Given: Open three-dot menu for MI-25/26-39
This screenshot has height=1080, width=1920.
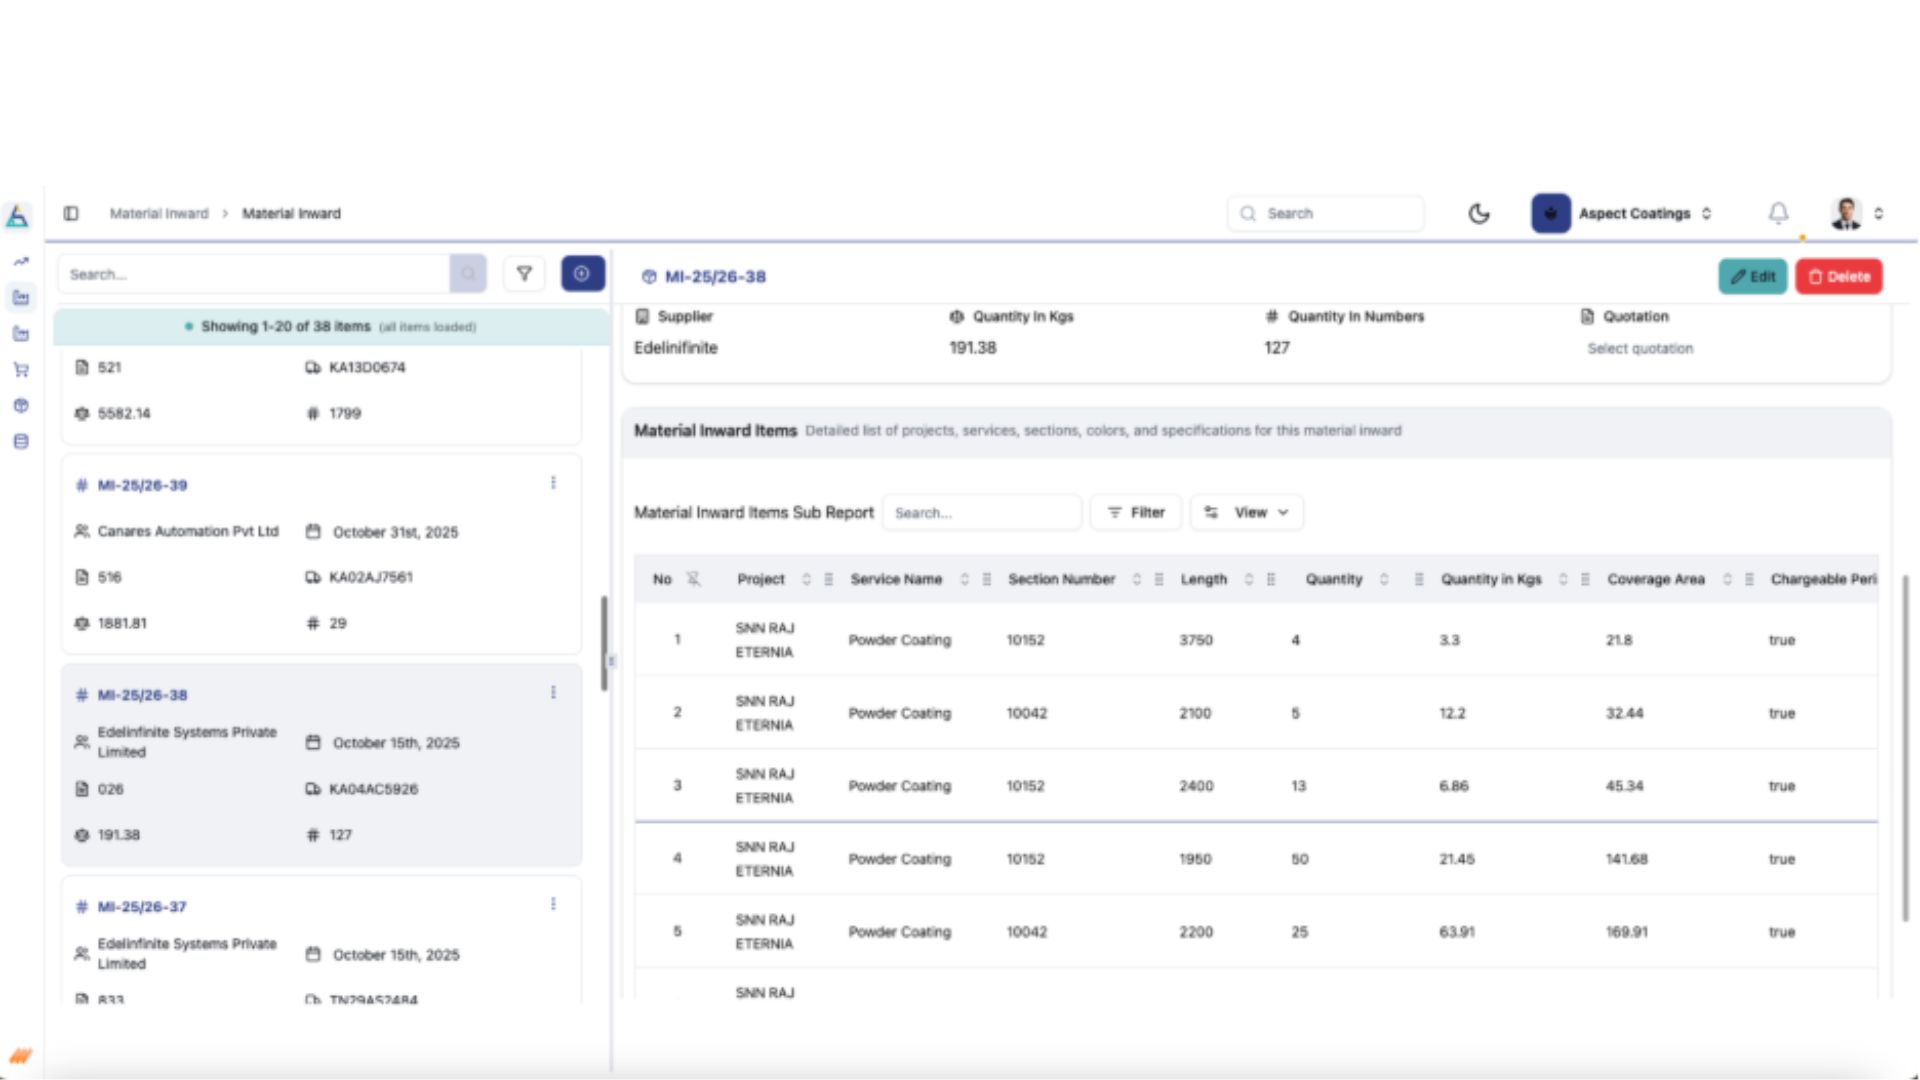Looking at the screenshot, I should pyautogui.click(x=553, y=483).
